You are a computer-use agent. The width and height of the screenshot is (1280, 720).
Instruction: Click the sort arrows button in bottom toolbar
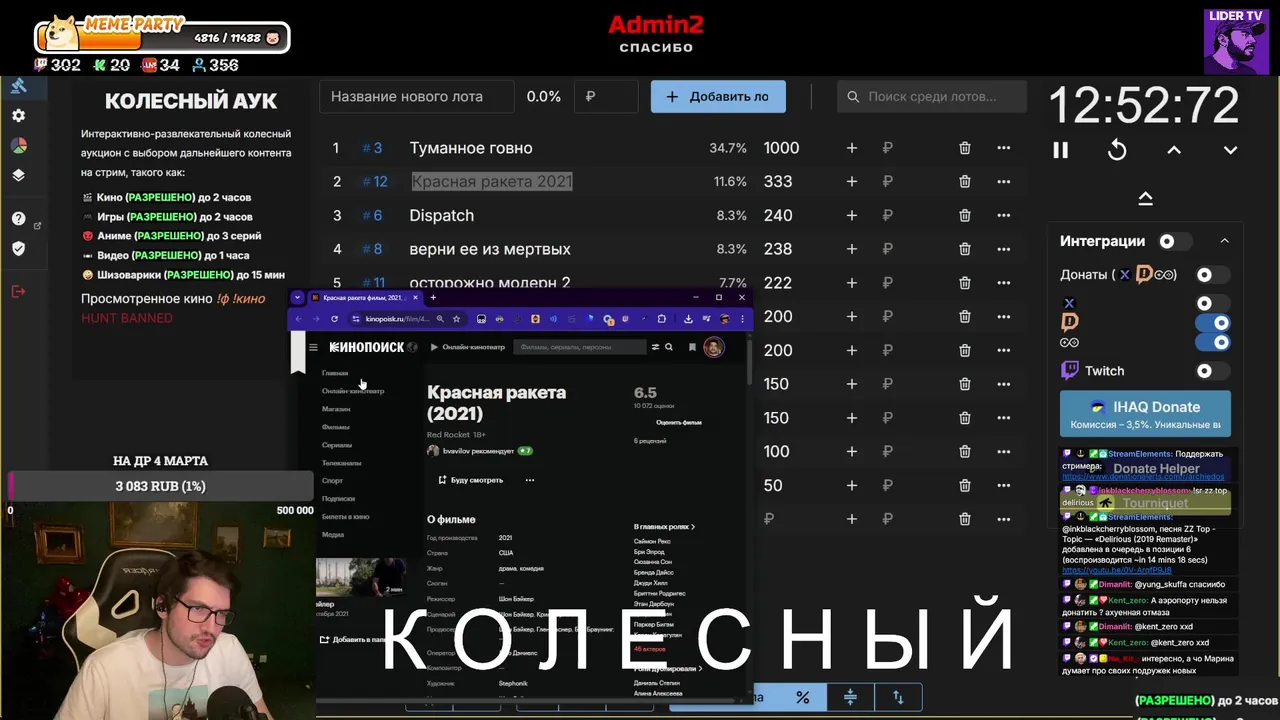(x=898, y=697)
